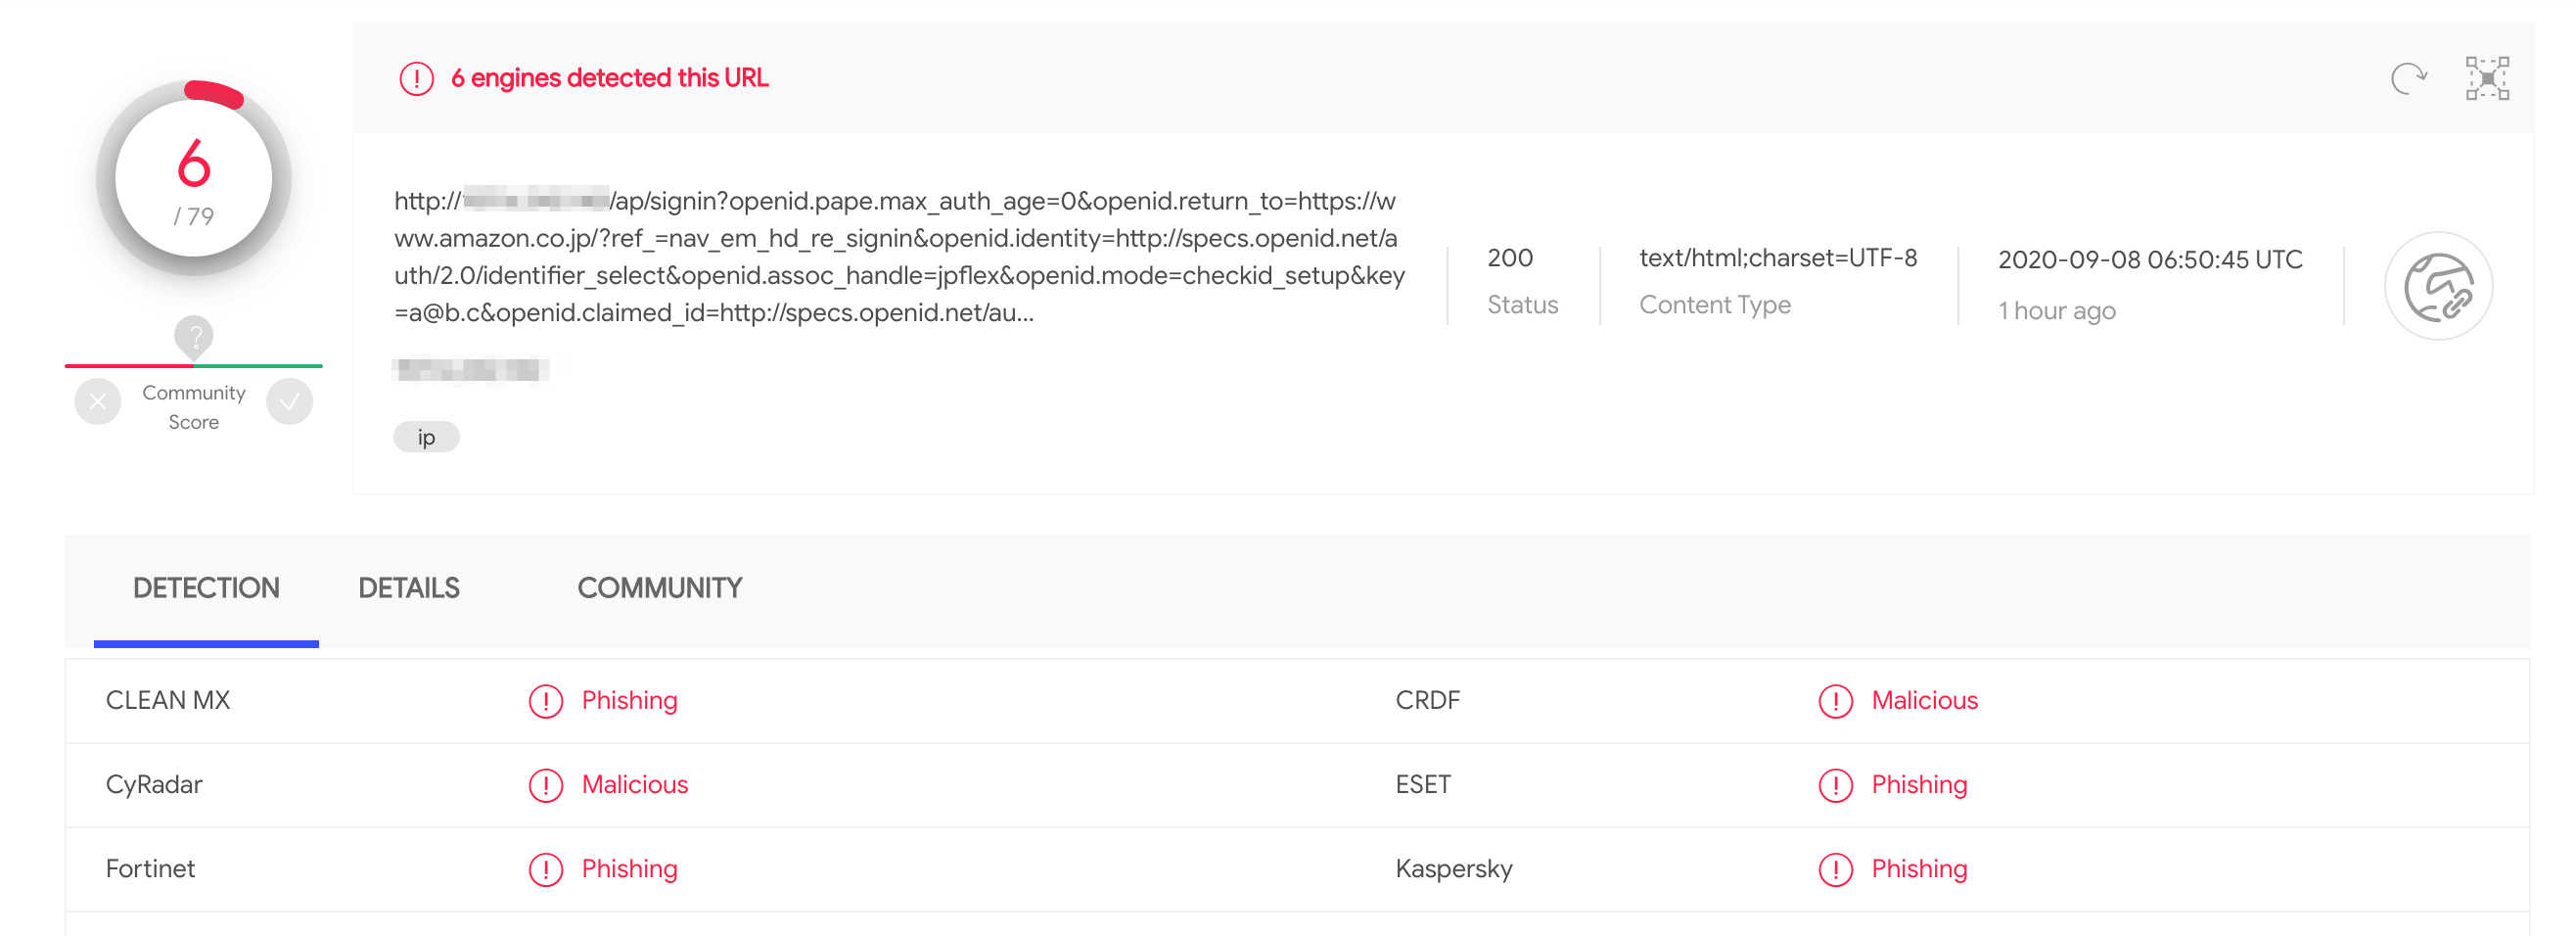
Task: Click the community score question mark marker
Action: tap(194, 337)
